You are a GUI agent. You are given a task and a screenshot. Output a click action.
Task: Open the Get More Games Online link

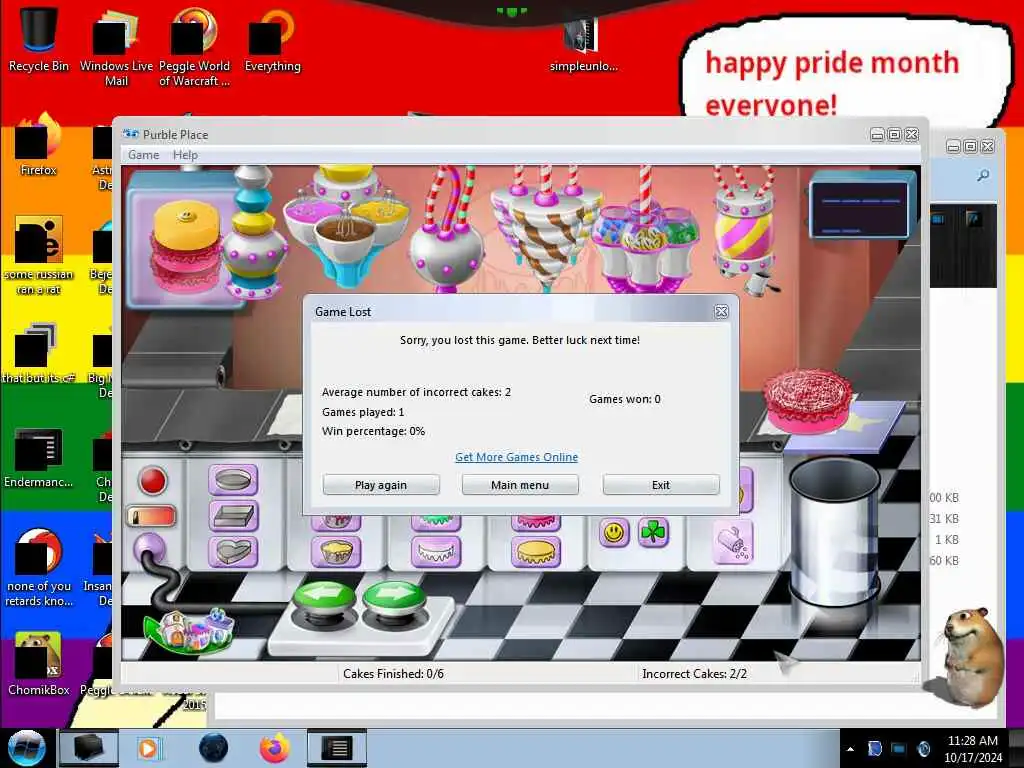point(517,457)
